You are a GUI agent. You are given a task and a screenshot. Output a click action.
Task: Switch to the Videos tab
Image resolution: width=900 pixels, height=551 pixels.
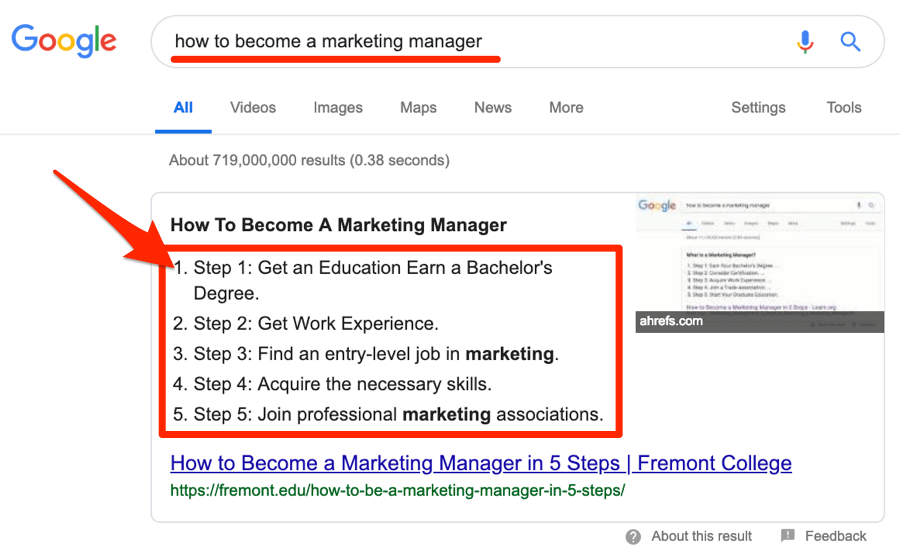pos(253,108)
